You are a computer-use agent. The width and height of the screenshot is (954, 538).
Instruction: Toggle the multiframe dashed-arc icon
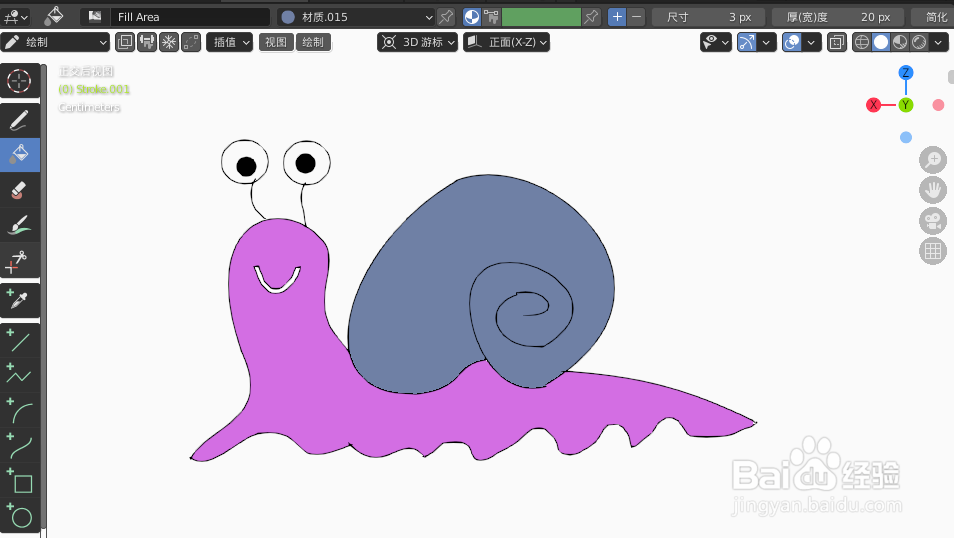pyautogui.click(x=191, y=42)
